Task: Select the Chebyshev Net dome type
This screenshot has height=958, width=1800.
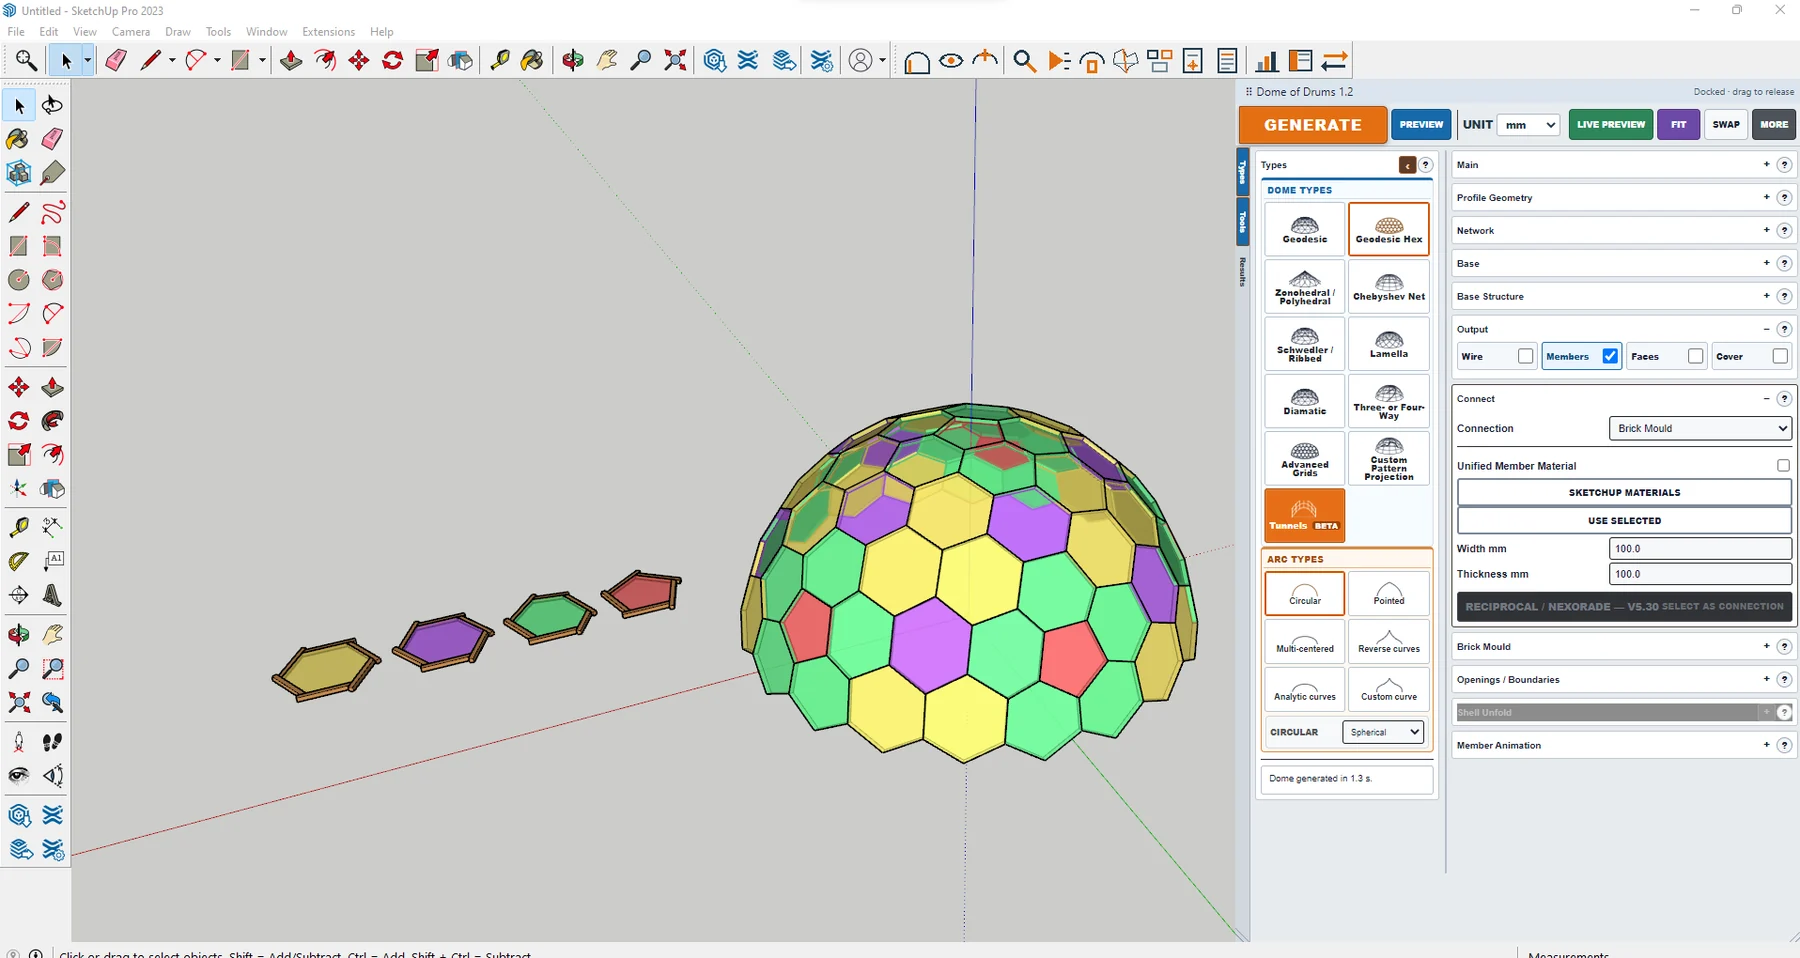Action: click(x=1389, y=287)
